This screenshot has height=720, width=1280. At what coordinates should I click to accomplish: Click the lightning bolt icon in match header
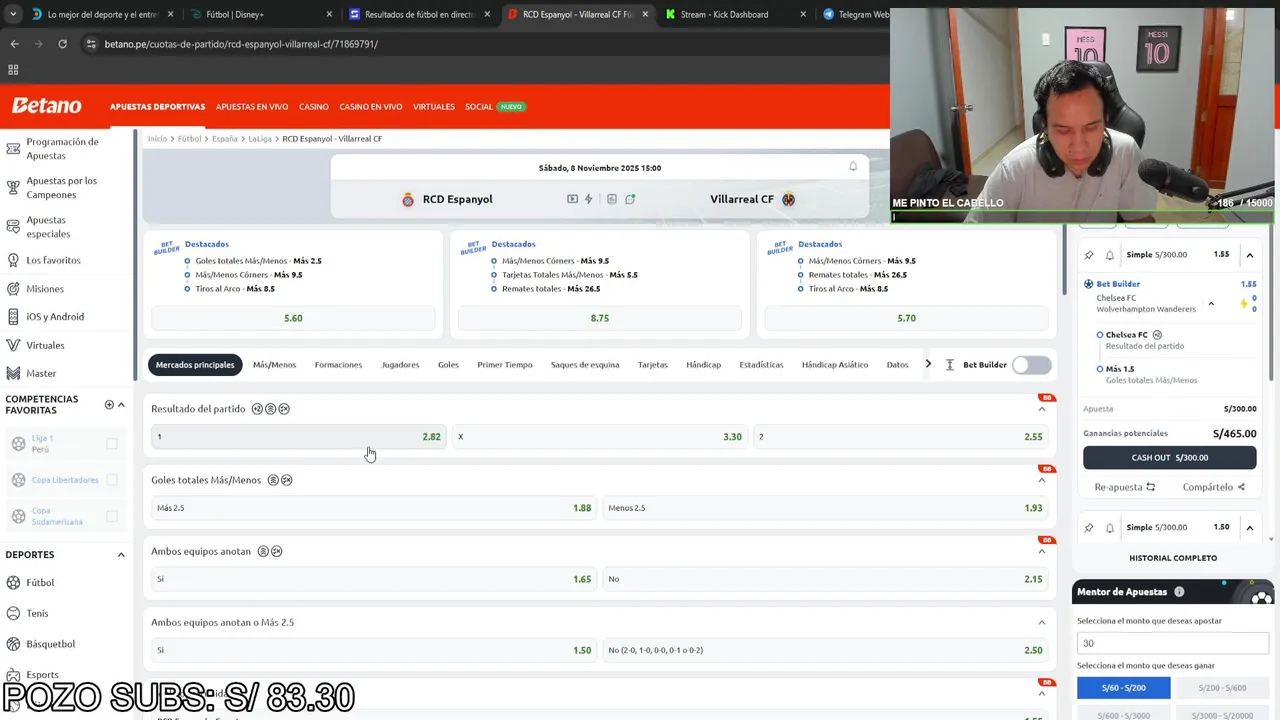pyautogui.click(x=589, y=199)
